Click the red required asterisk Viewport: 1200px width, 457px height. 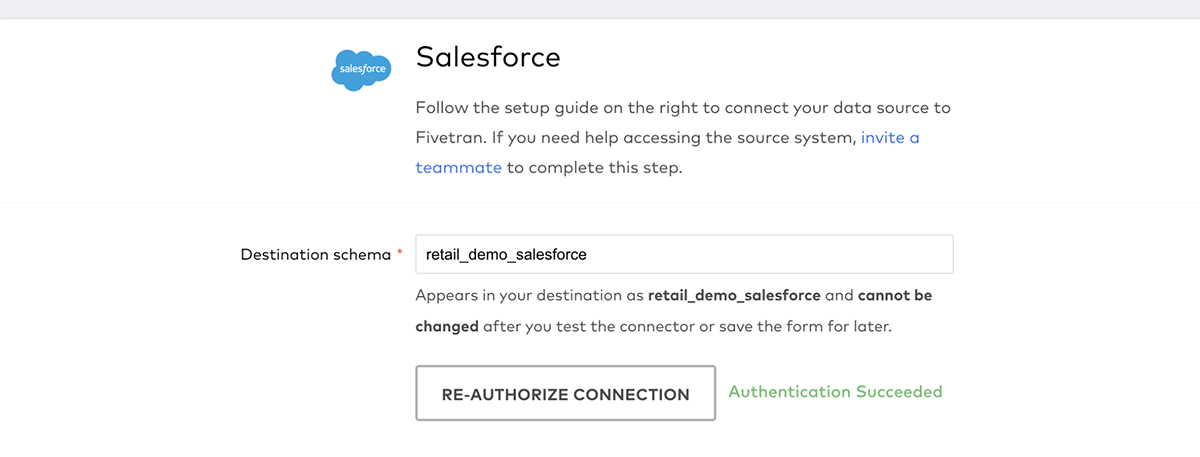pyautogui.click(x=400, y=254)
